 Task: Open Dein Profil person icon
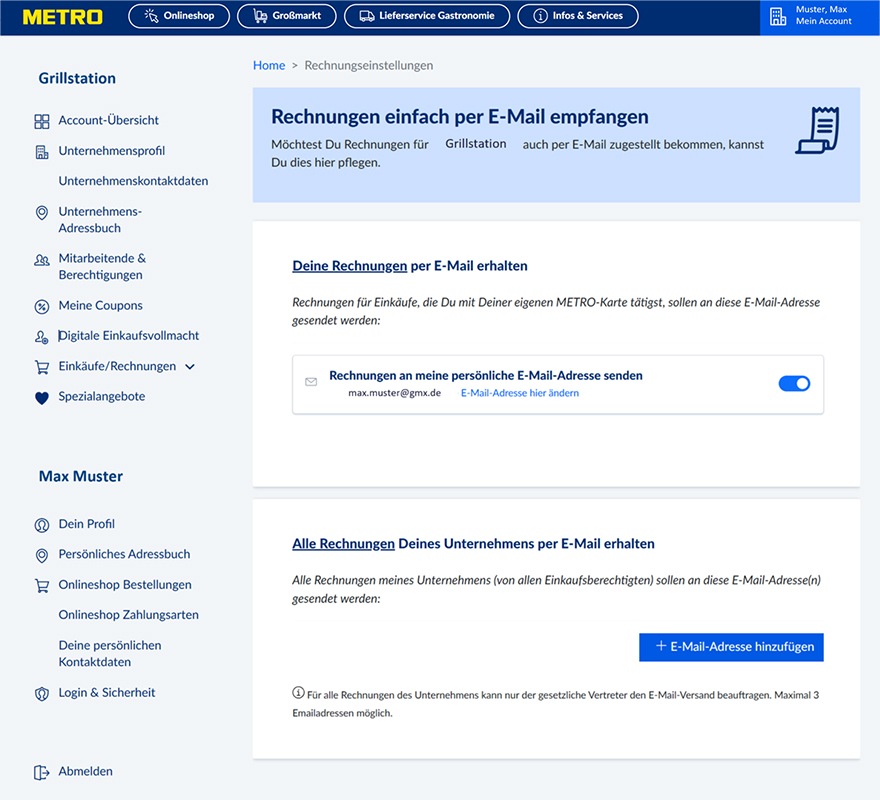(41, 524)
